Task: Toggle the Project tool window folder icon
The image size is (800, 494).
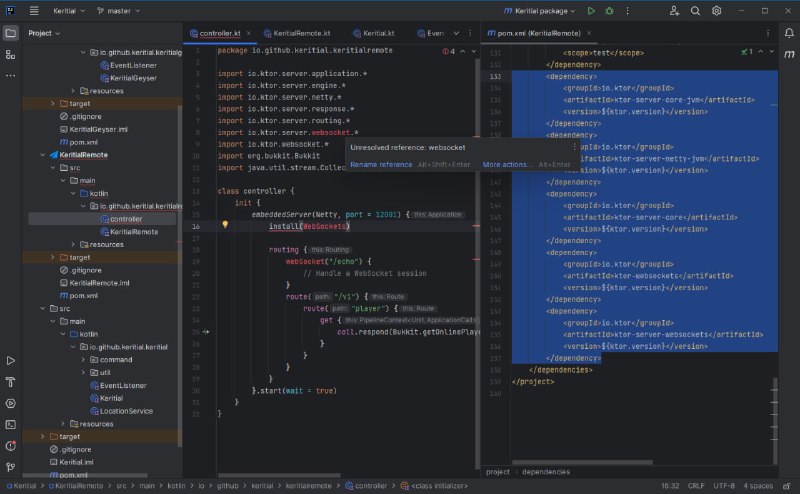Action: 11,32
